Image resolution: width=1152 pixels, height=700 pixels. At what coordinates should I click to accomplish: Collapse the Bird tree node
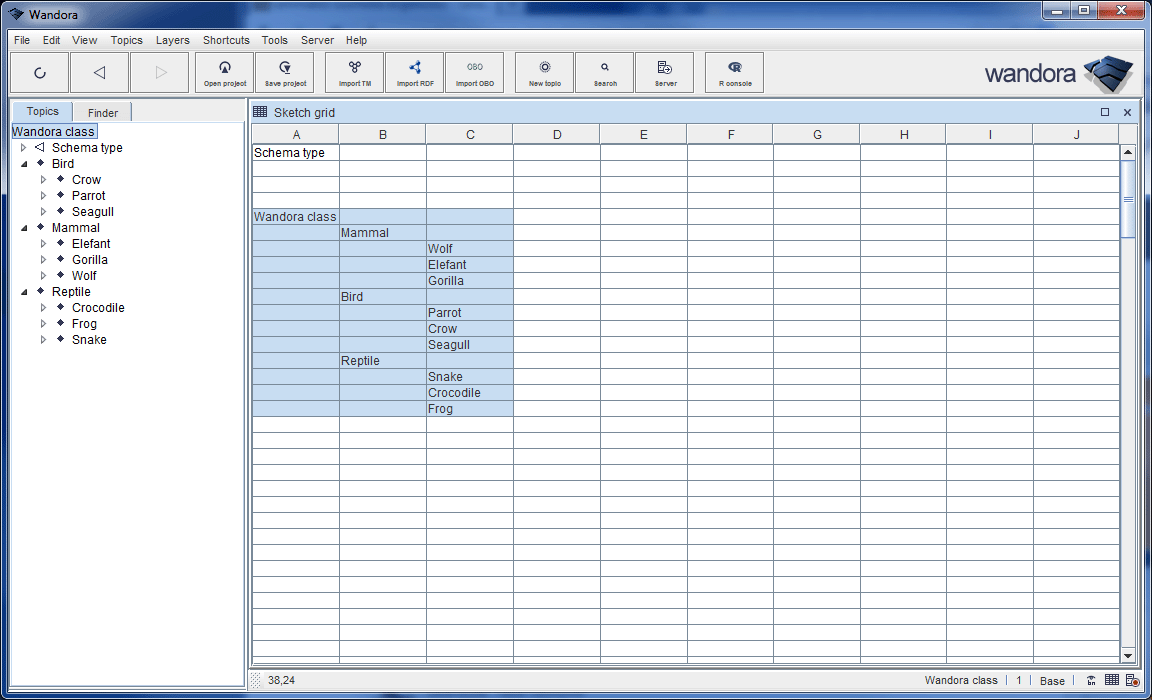point(24,164)
